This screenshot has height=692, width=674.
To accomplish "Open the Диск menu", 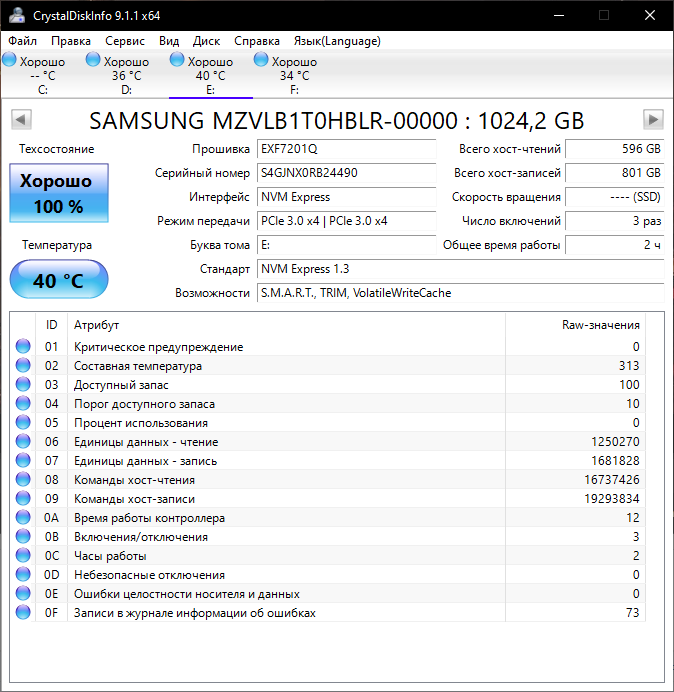I will (x=206, y=41).
